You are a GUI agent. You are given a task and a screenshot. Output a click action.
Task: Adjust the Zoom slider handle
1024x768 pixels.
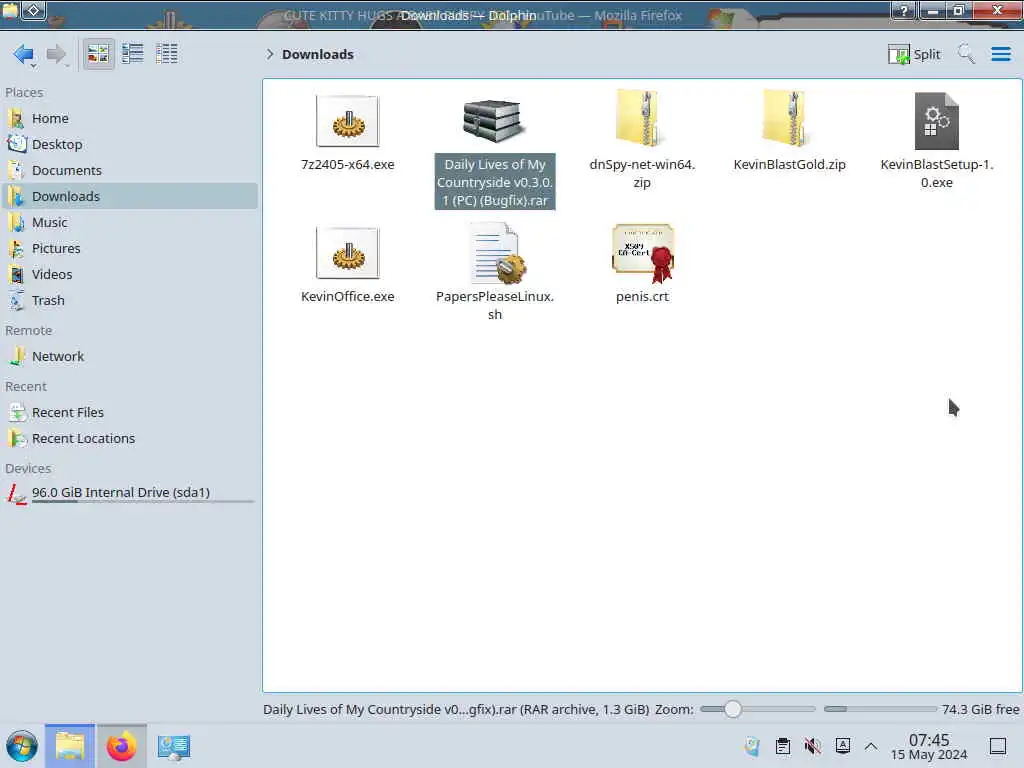(x=733, y=709)
